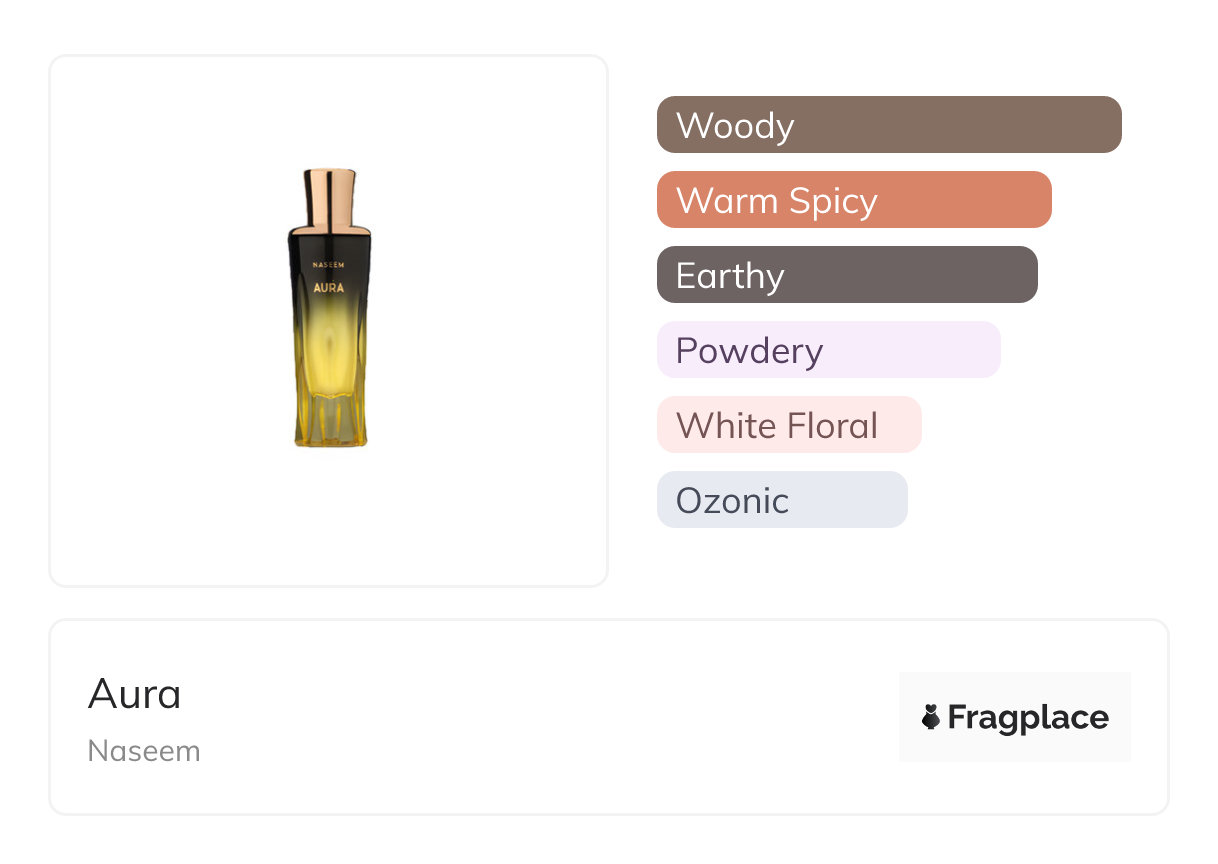Image resolution: width=1218 pixels, height=864 pixels.
Task: Click the word Floral in the pink bar
Action: [x=831, y=426]
